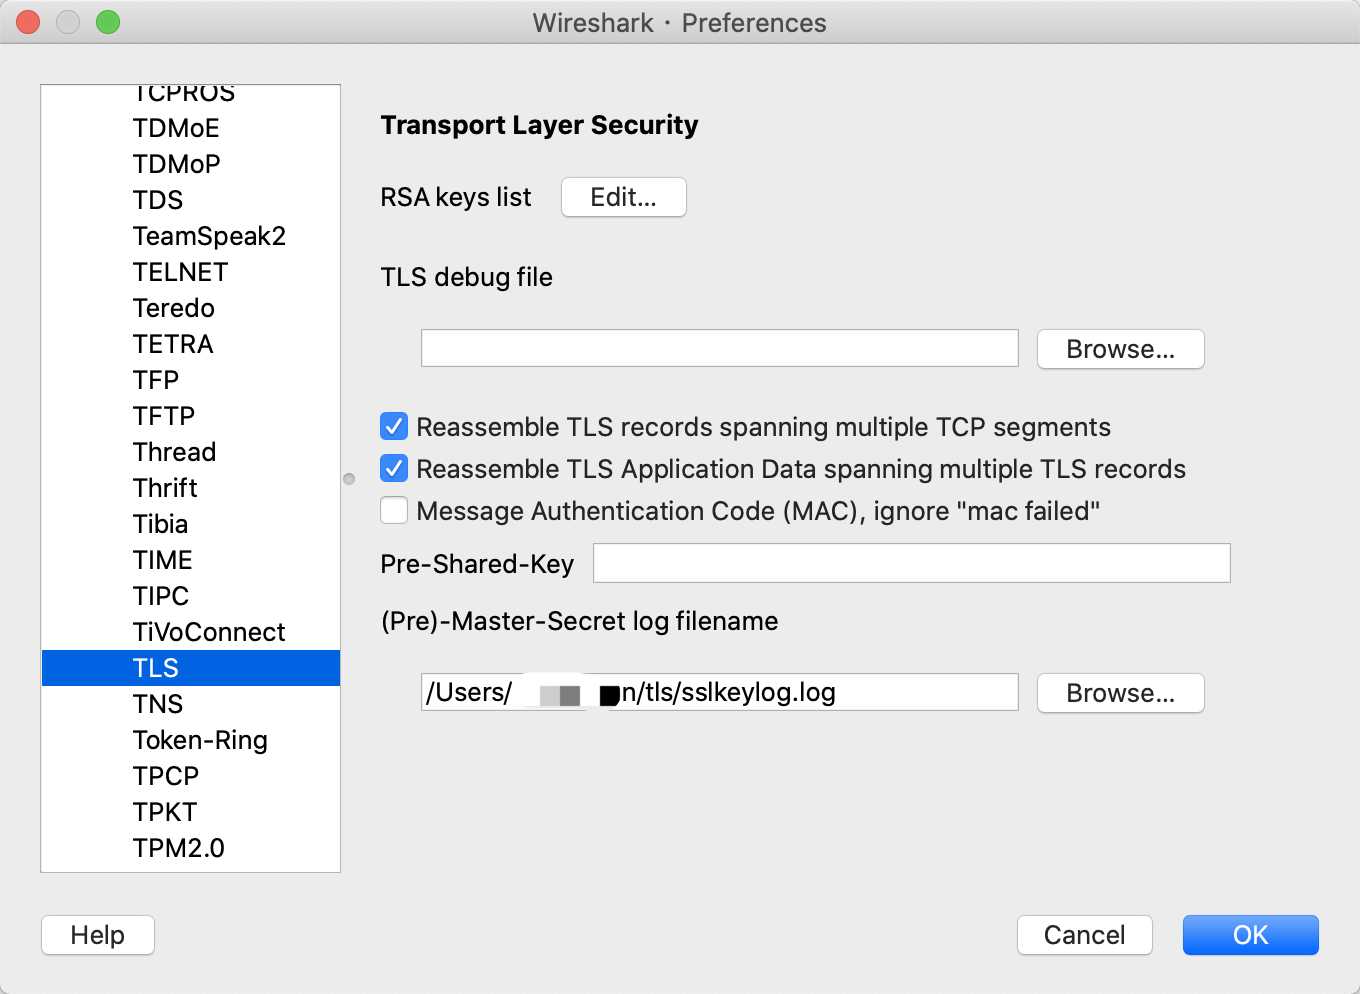Enable ignore "mac failed" MAC checkbox

tap(394, 511)
